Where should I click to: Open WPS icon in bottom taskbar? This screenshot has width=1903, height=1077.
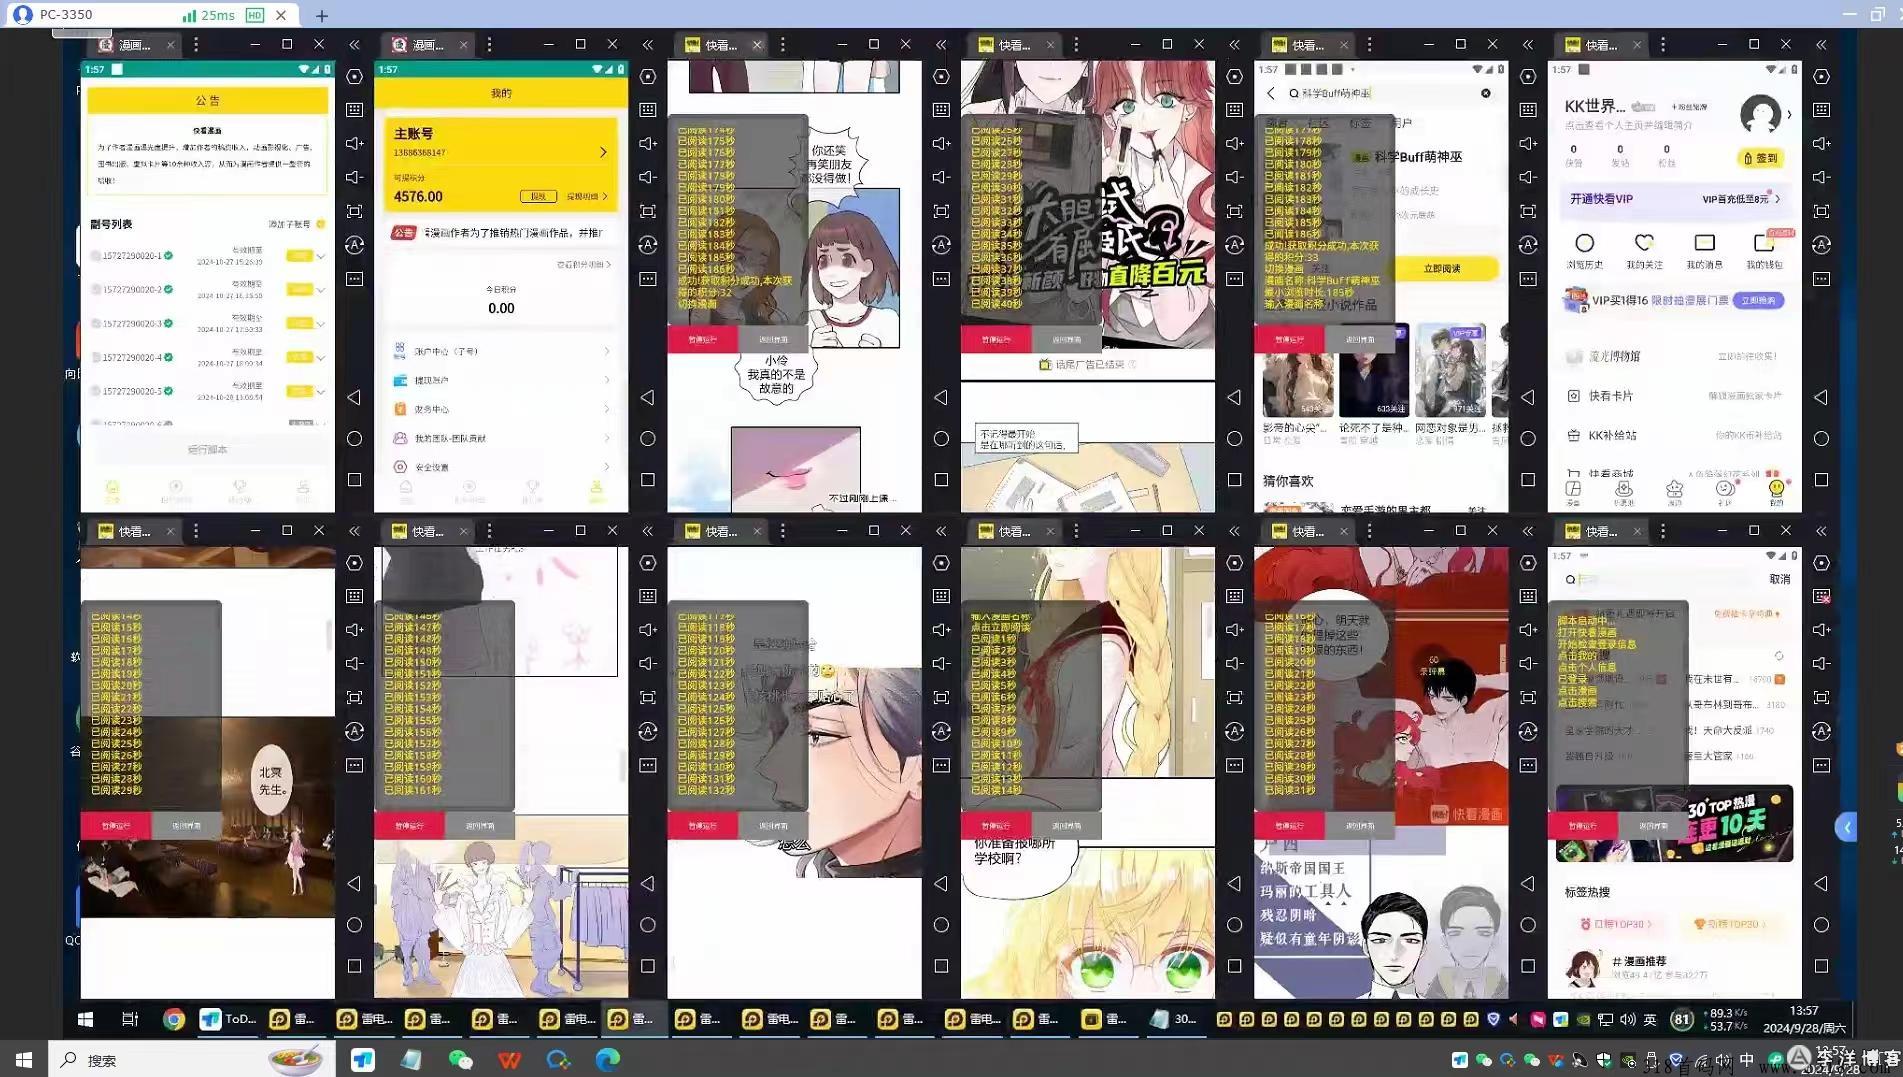tap(509, 1060)
